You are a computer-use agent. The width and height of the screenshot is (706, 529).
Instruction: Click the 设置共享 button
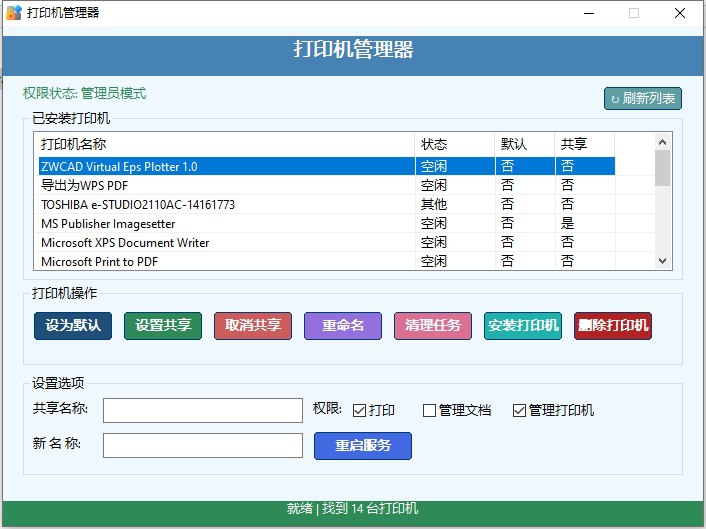point(162,326)
